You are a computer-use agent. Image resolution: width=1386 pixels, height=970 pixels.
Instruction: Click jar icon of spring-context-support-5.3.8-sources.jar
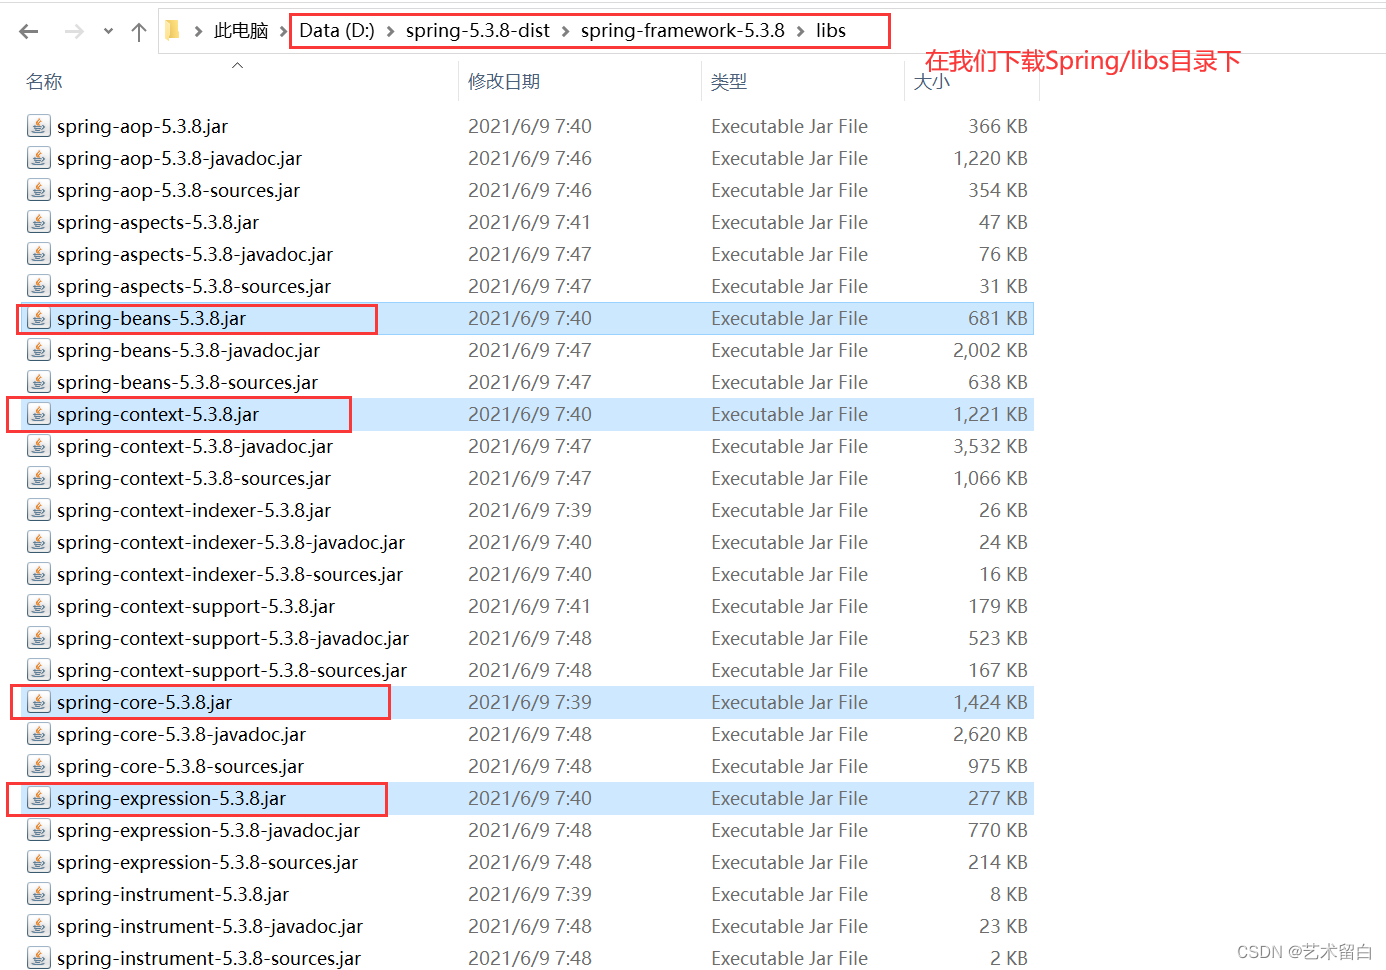click(38, 670)
